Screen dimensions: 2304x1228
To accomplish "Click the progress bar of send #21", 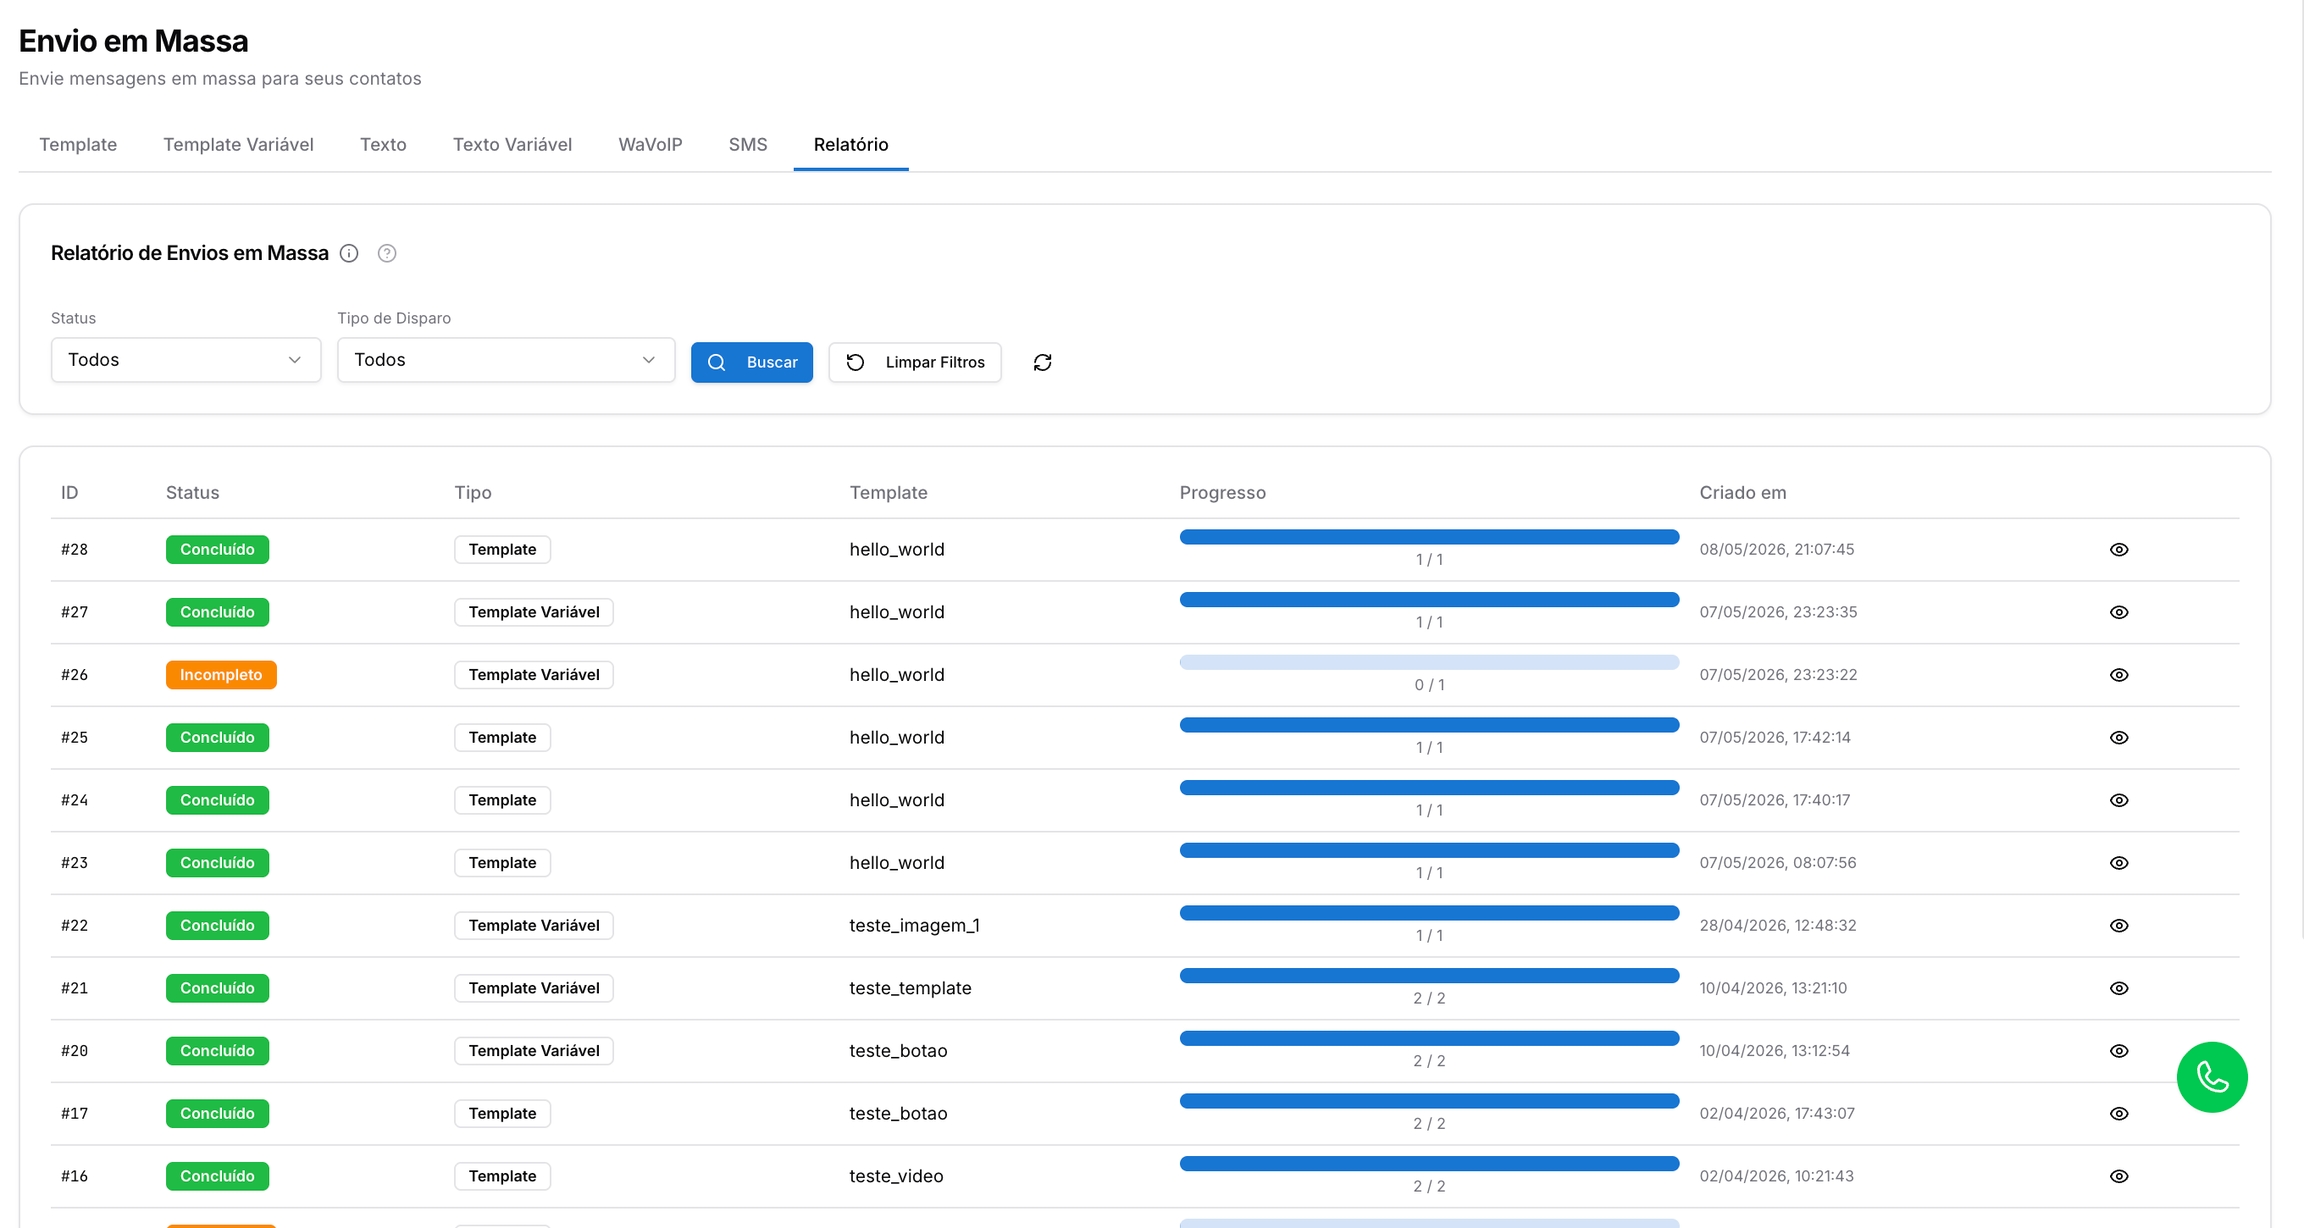I will point(1429,975).
